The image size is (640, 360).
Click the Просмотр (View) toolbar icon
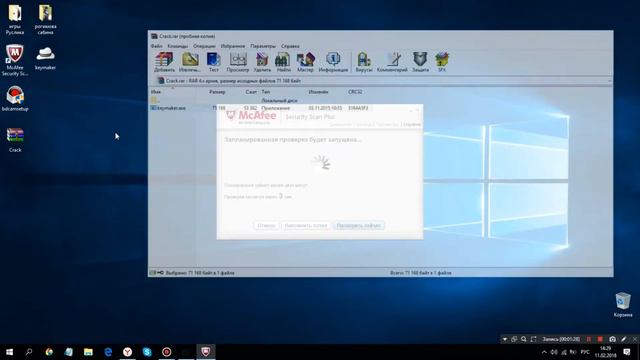pyautogui.click(x=238, y=62)
